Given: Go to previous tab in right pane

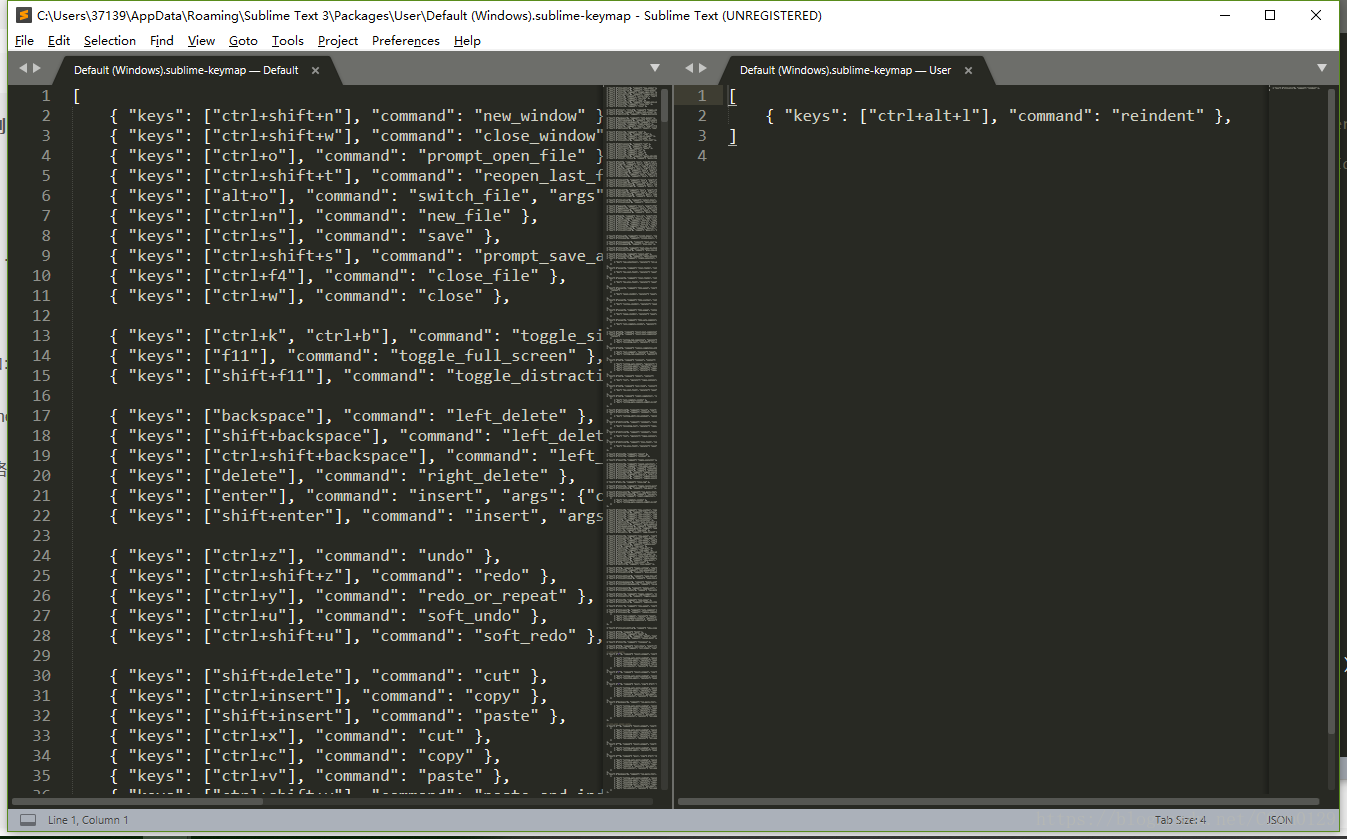Looking at the screenshot, I should [x=689, y=68].
